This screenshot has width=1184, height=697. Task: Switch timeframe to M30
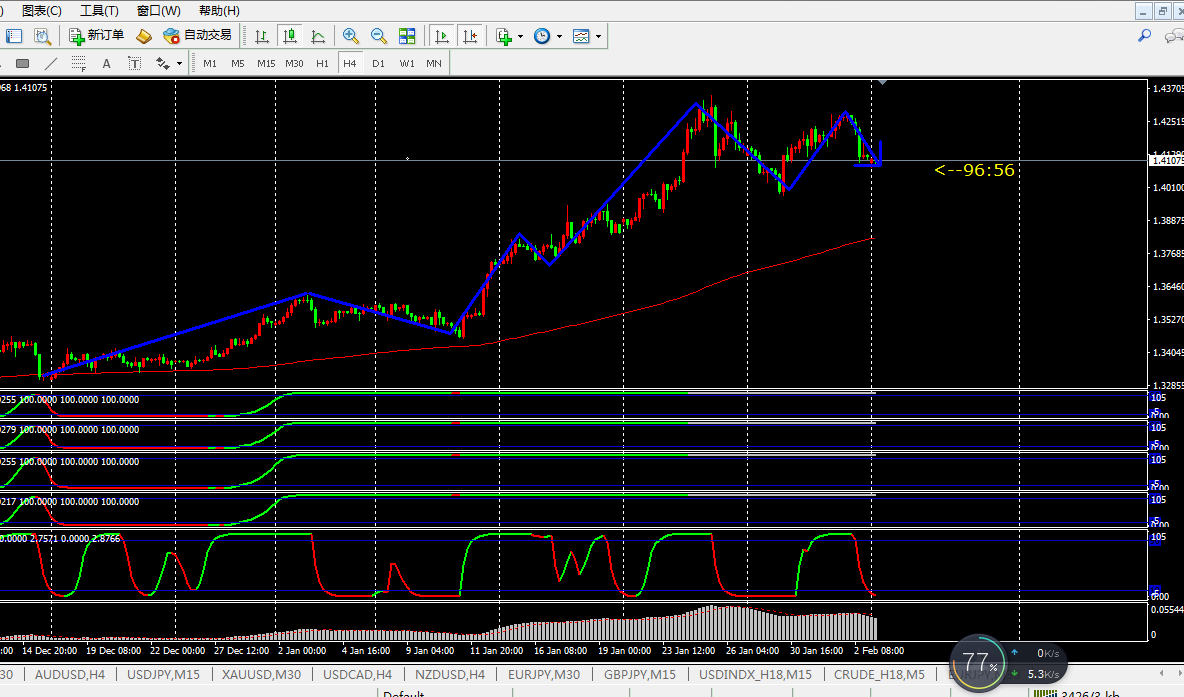point(294,63)
